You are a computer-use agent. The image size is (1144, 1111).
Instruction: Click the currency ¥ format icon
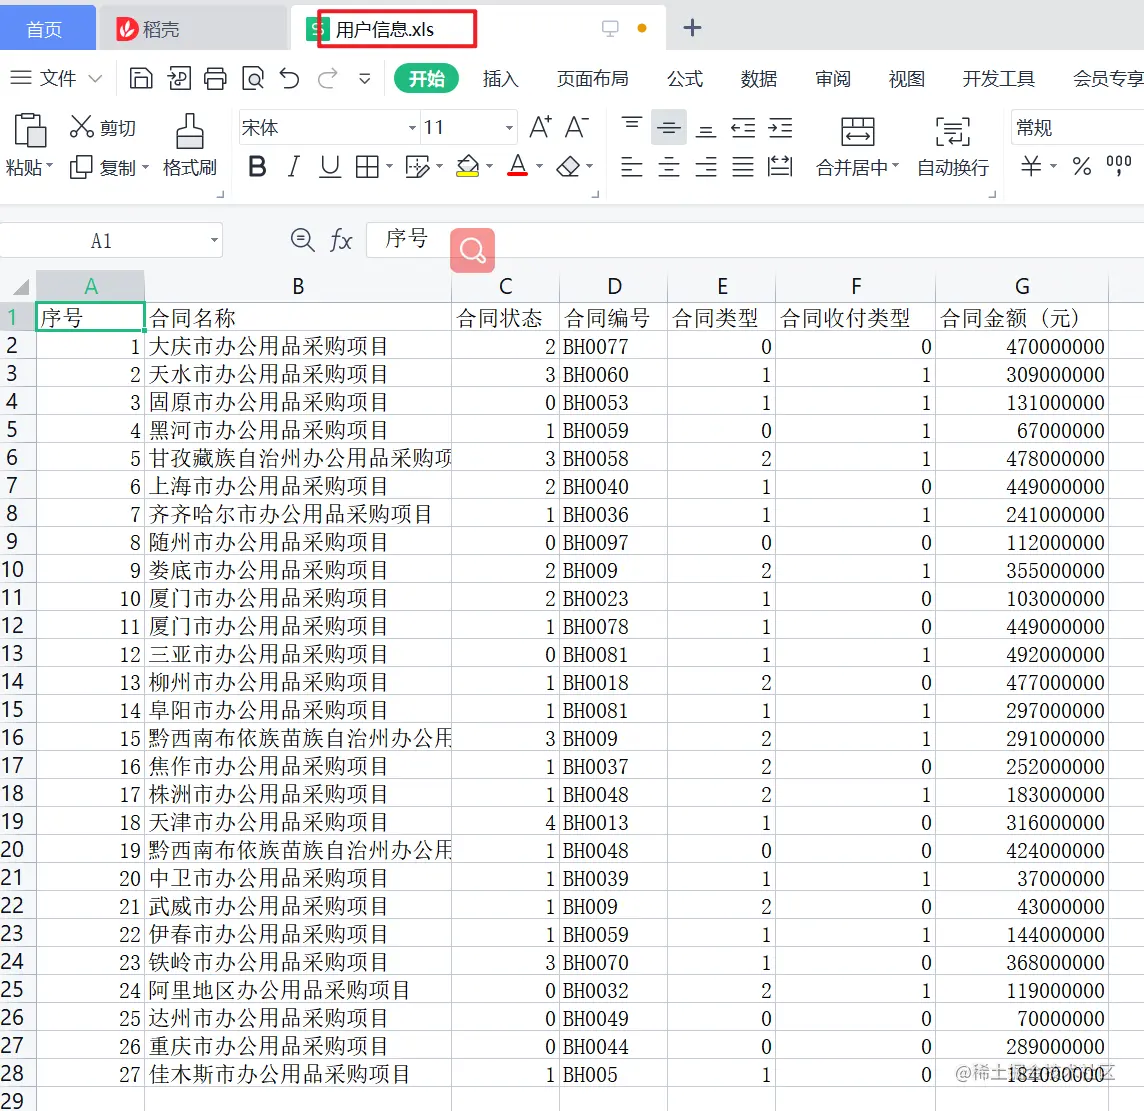point(1031,166)
